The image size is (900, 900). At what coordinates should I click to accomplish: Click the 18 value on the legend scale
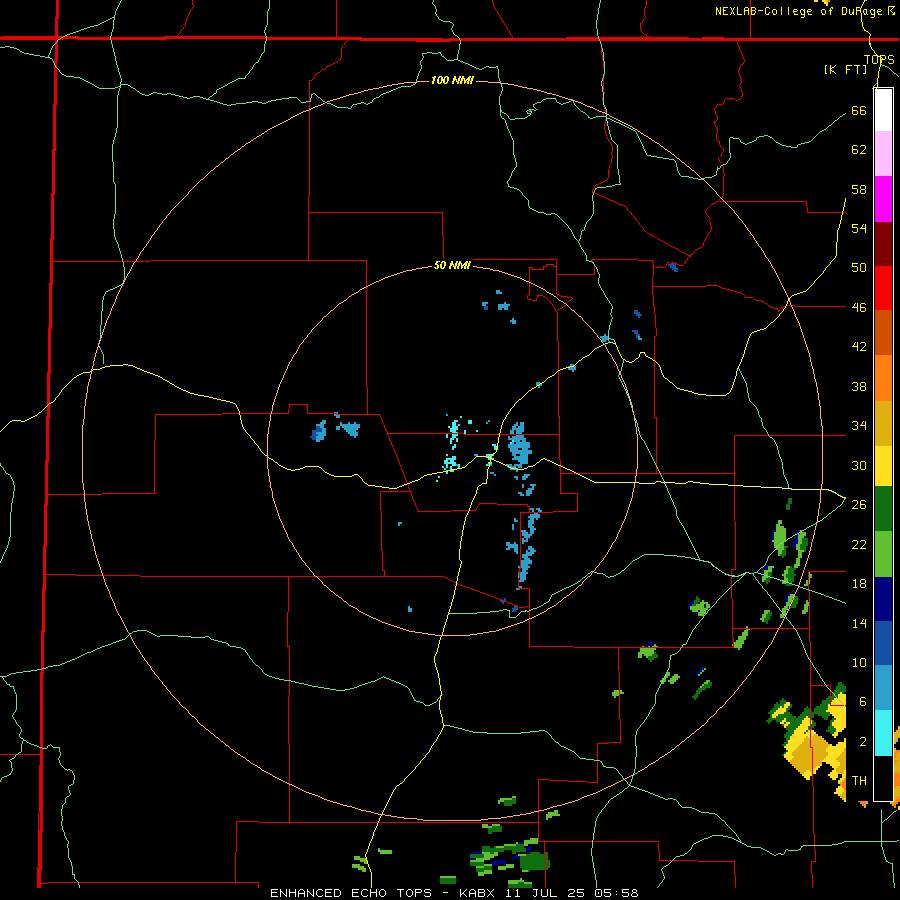tap(859, 584)
